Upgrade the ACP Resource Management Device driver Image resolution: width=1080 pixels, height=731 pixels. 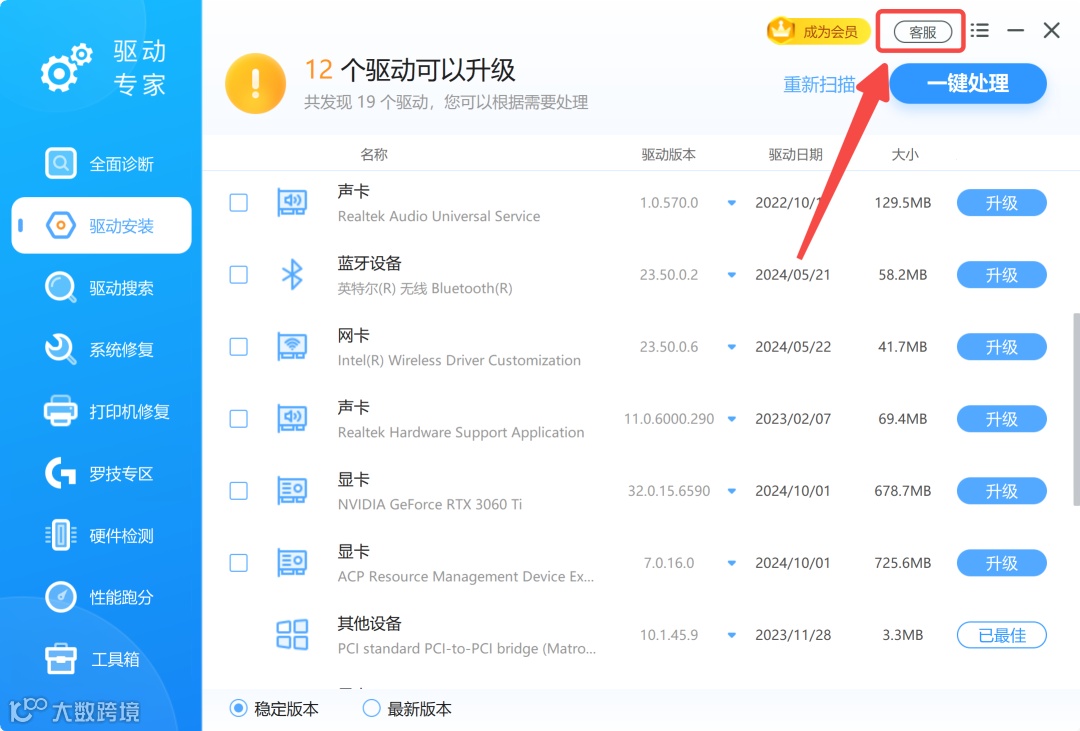click(1001, 563)
